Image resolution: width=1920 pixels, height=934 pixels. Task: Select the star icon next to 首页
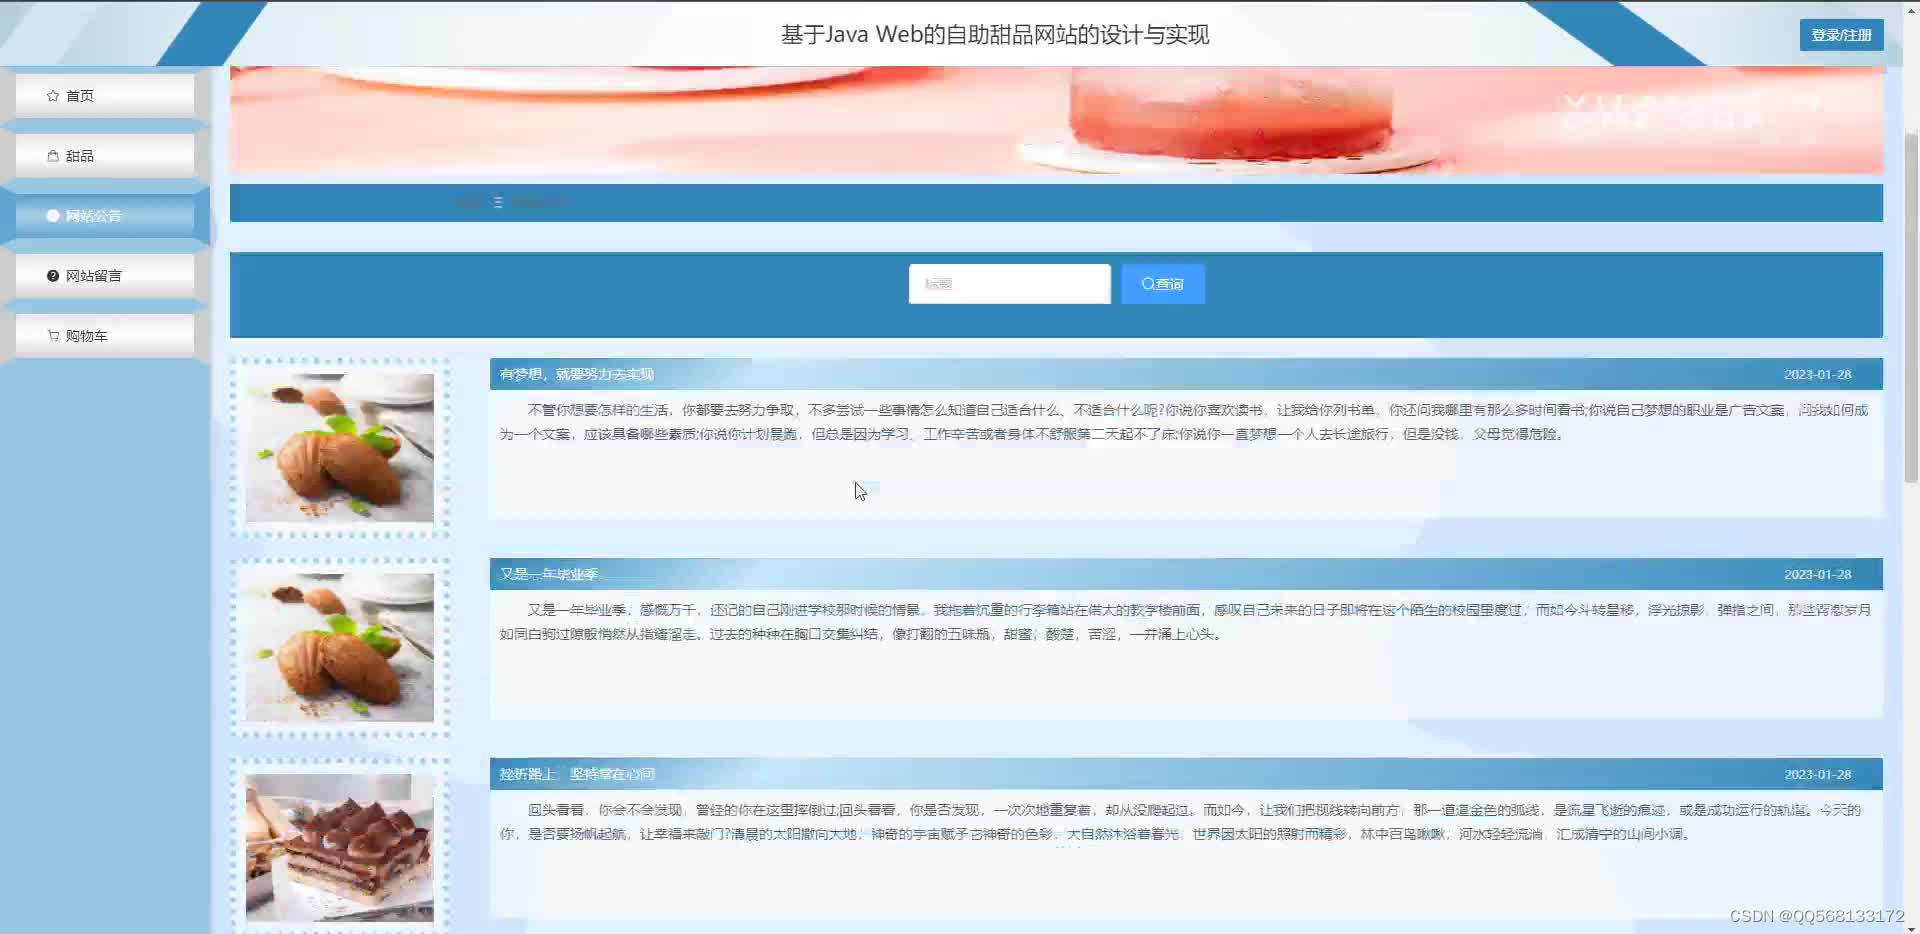[x=53, y=95]
